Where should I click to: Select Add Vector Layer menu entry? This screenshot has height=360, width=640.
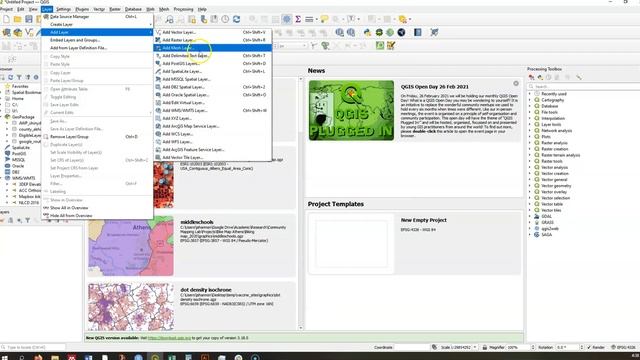point(212,32)
